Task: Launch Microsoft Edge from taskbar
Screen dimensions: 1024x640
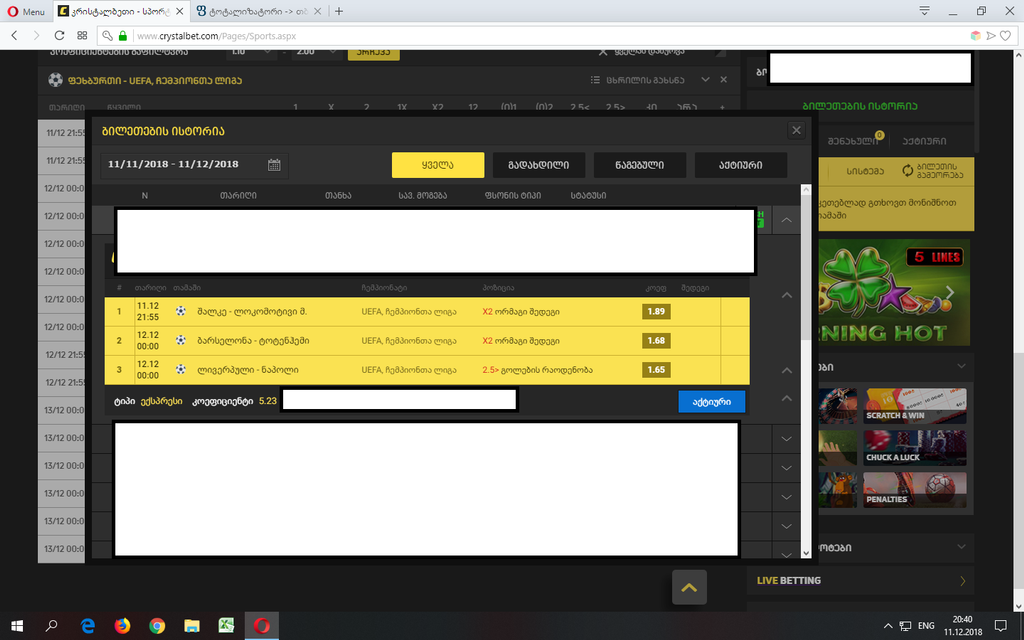Action: pos(87,626)
